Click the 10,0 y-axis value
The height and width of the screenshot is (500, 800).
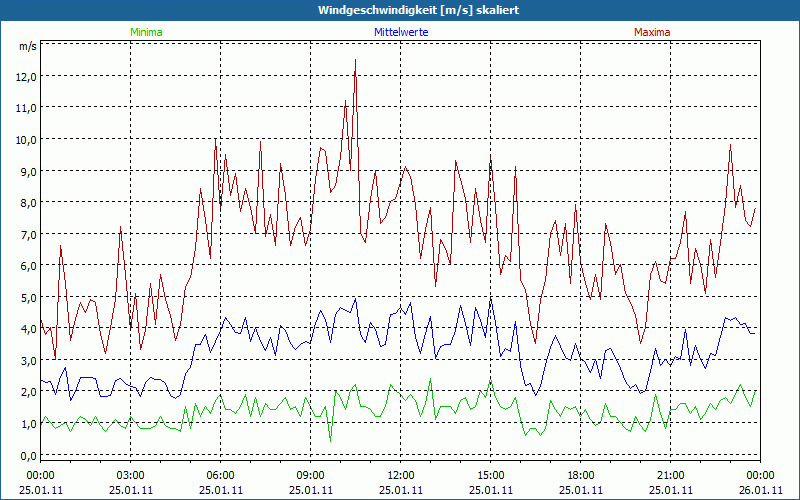click(27, 140)
